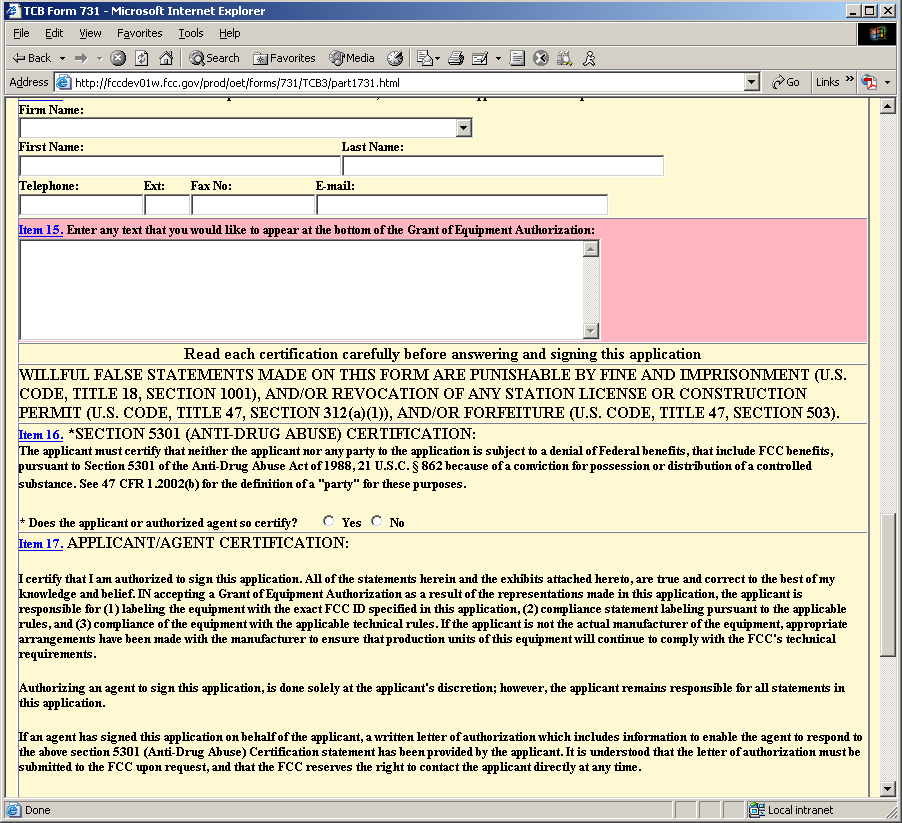902x823 pixels.
Task: Click the page scrollbar up arrow
Action: [888, 106]
